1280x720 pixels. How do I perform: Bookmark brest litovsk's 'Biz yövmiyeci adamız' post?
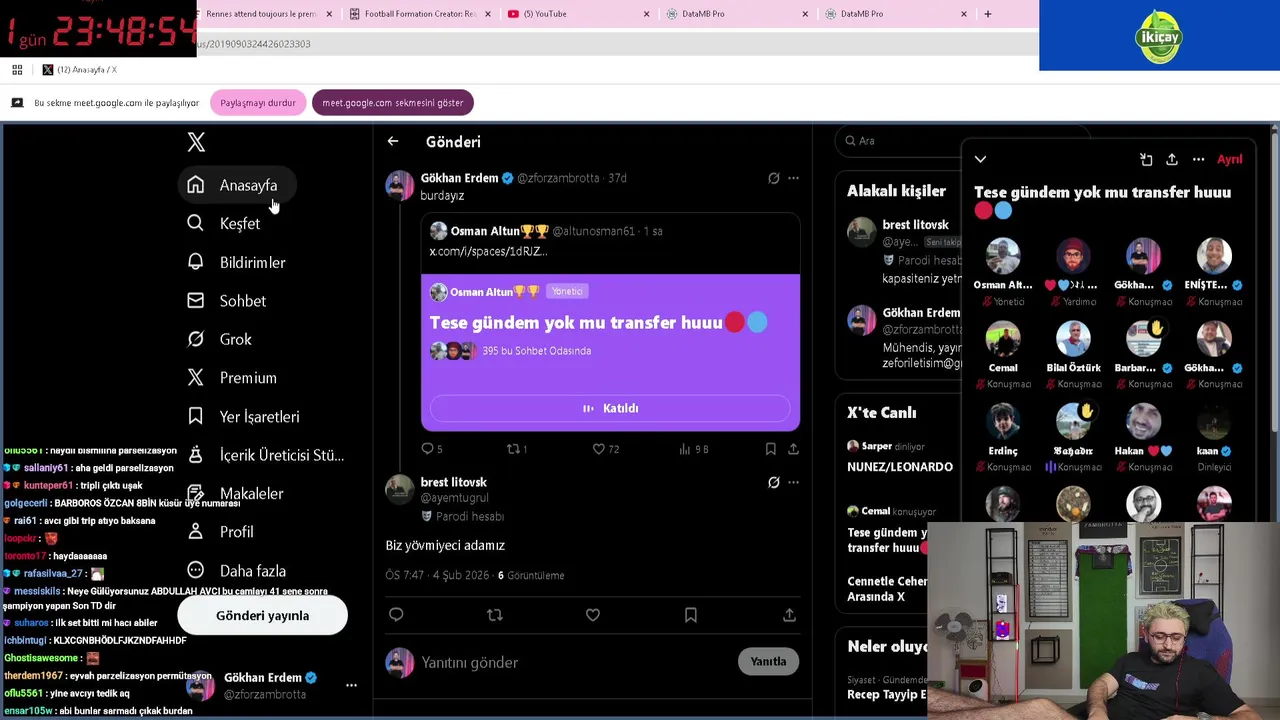[690, 615]
